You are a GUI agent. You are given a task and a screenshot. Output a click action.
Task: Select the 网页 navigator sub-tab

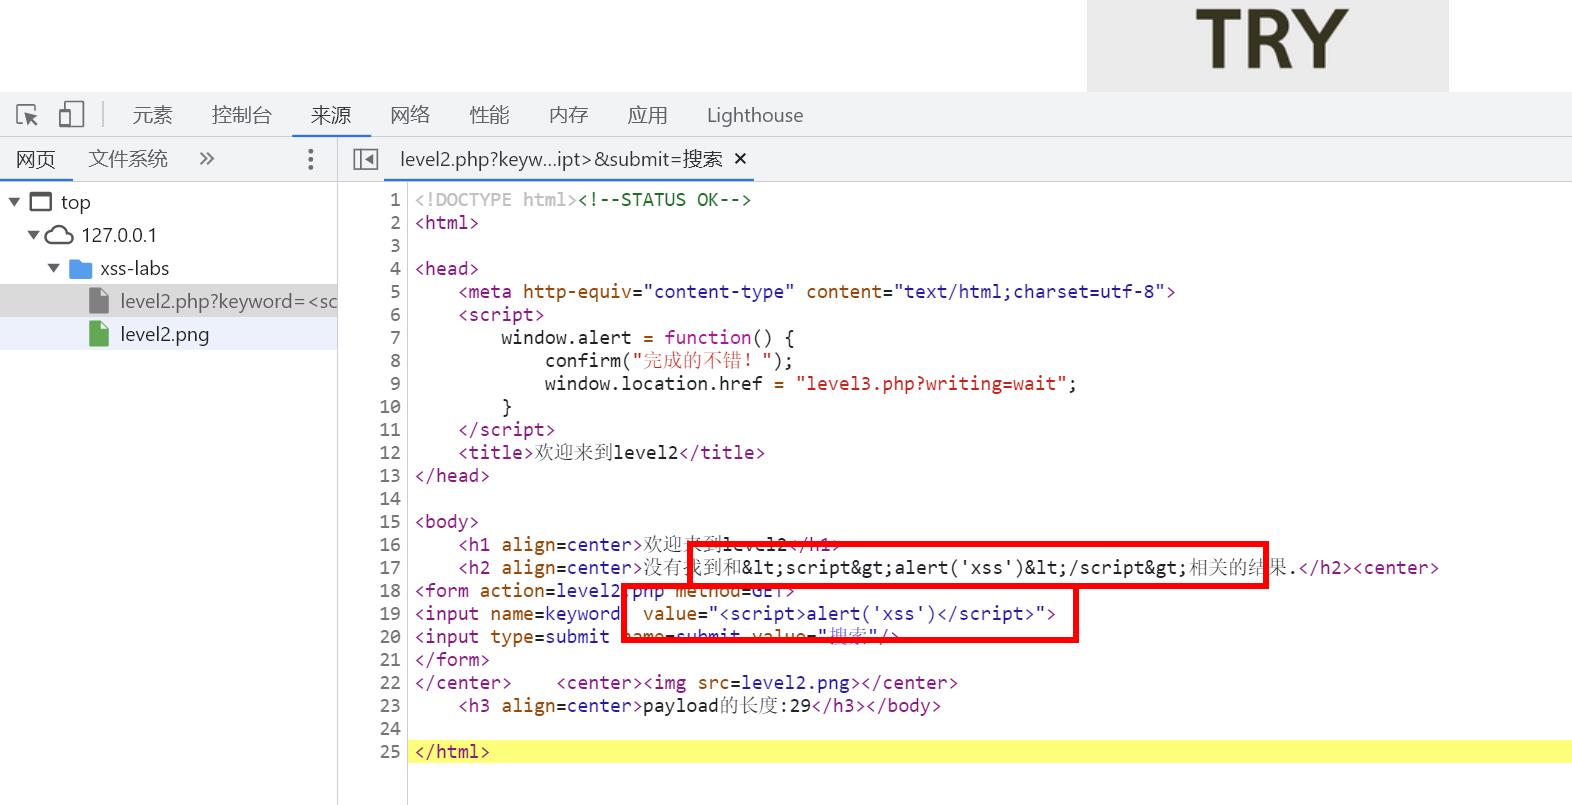pos(36,159)
